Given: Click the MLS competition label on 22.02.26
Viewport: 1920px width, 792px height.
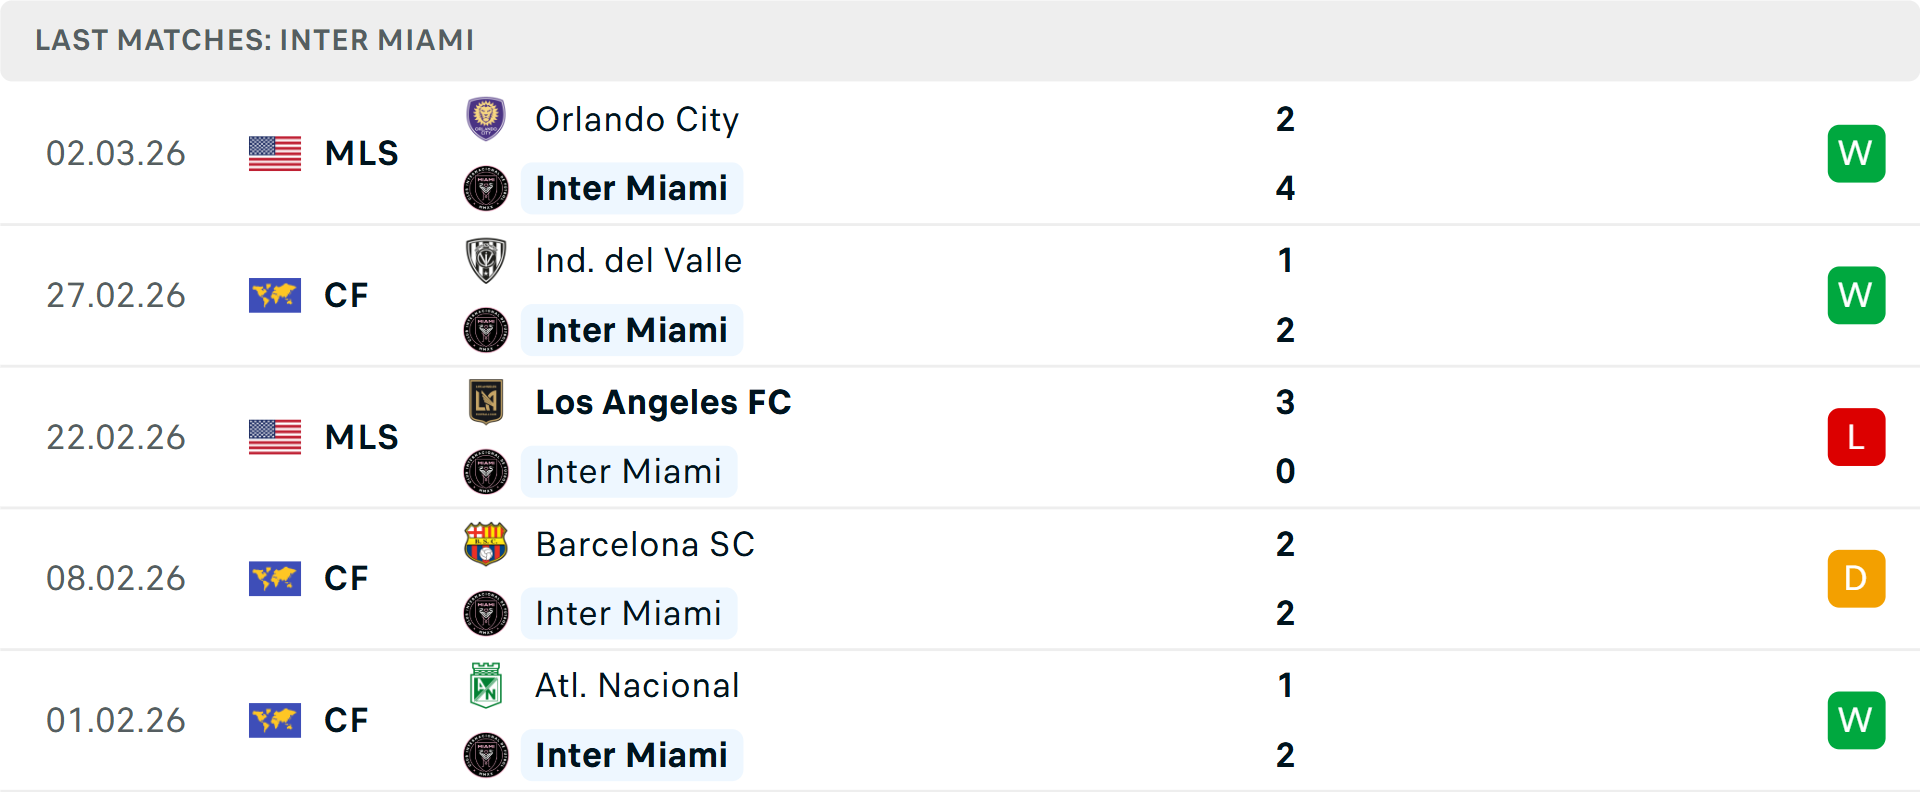Looking at the screenshot, I should point(360,437).
